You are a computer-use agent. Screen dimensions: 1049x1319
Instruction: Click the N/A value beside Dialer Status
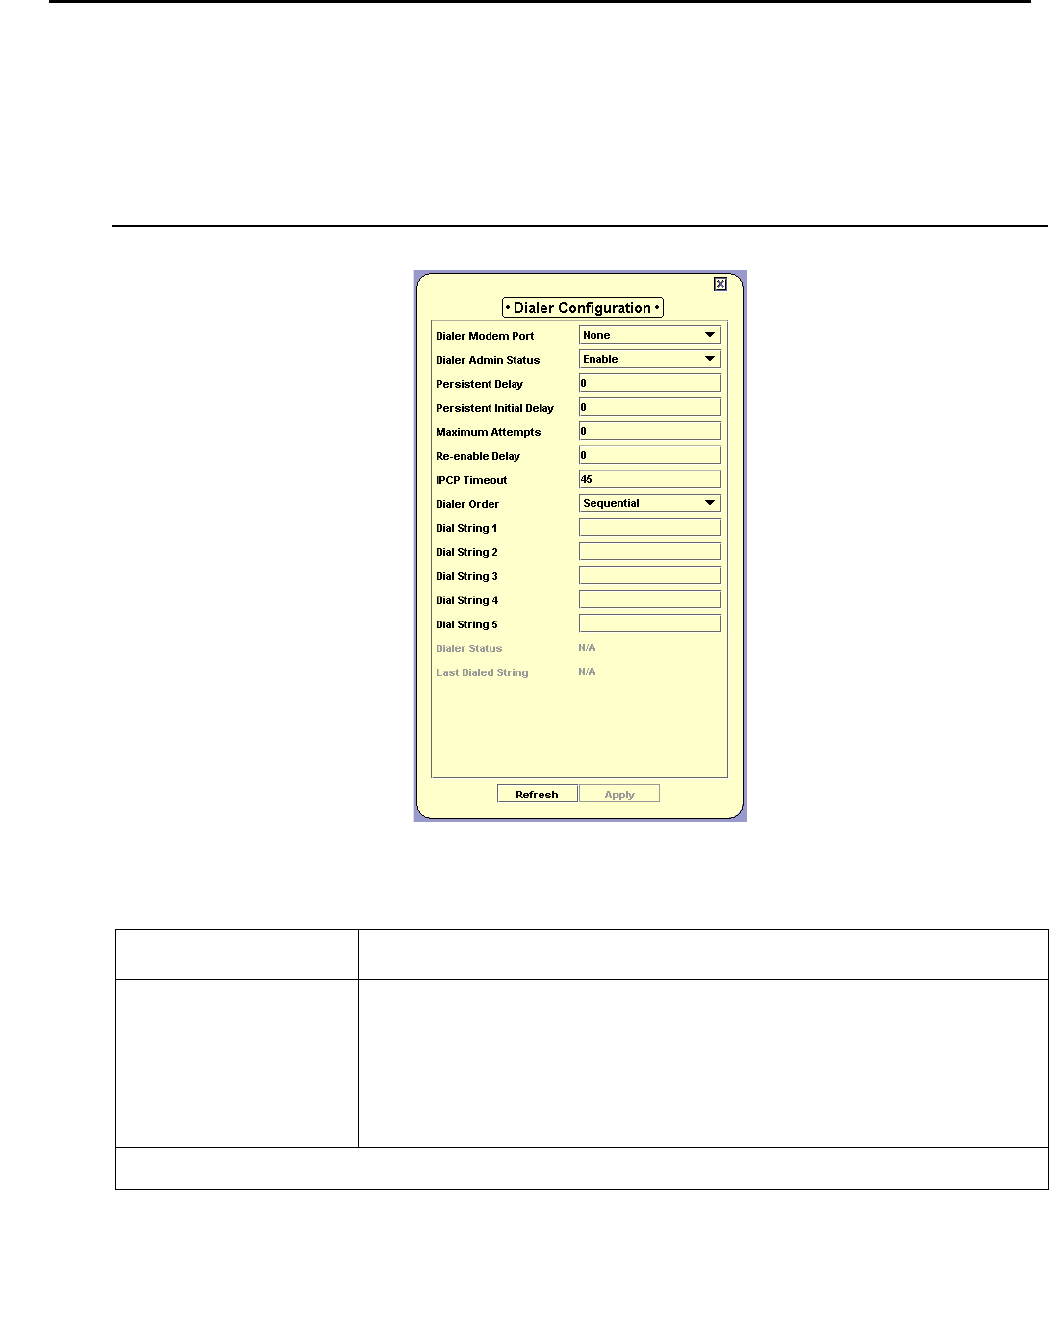point(587,648)
